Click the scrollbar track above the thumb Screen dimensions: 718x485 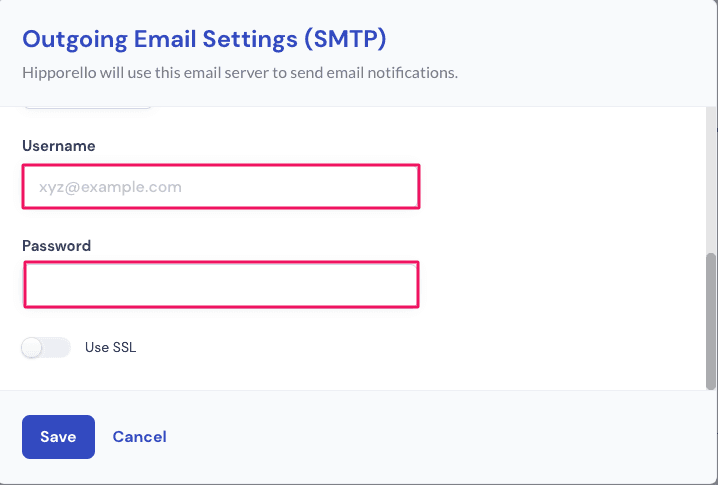[711, 180]
